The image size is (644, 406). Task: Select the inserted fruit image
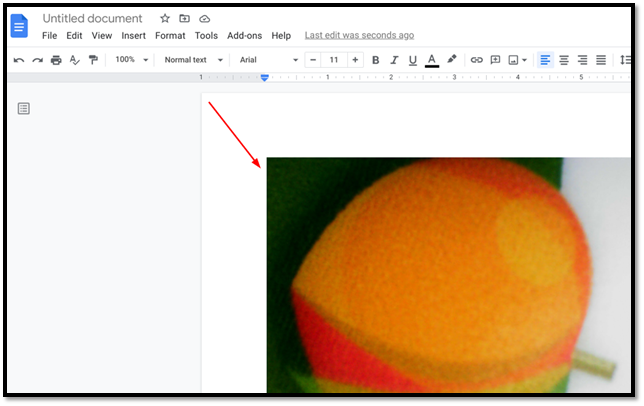[x=448, y=275]
